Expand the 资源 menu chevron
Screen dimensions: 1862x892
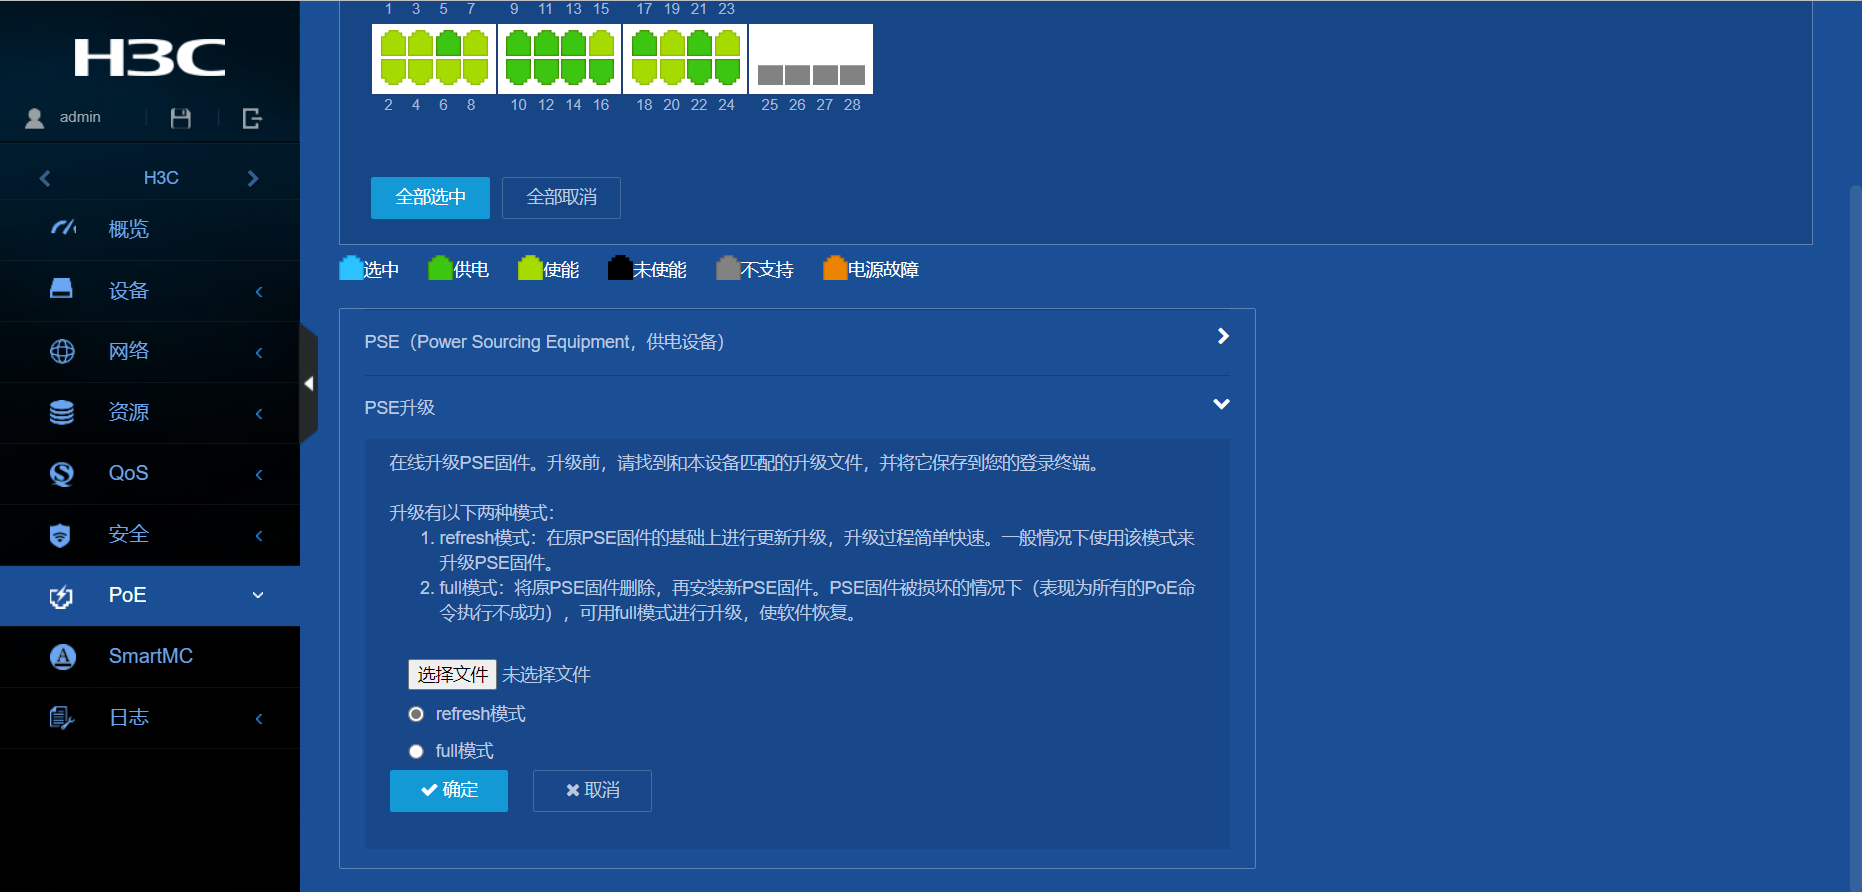pyautogui.click(x=259, y=413)
